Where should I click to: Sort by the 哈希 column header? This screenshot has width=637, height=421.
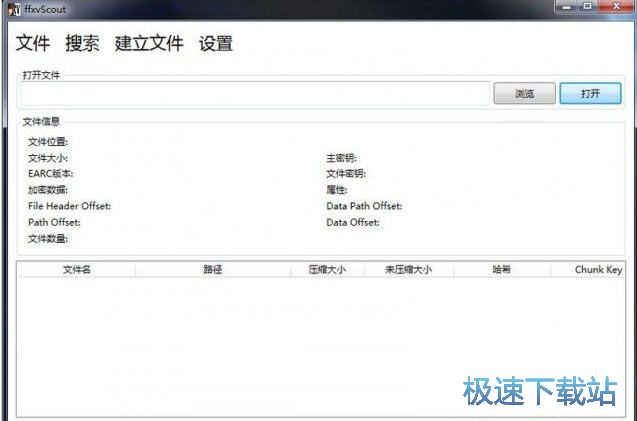(501, 270)
